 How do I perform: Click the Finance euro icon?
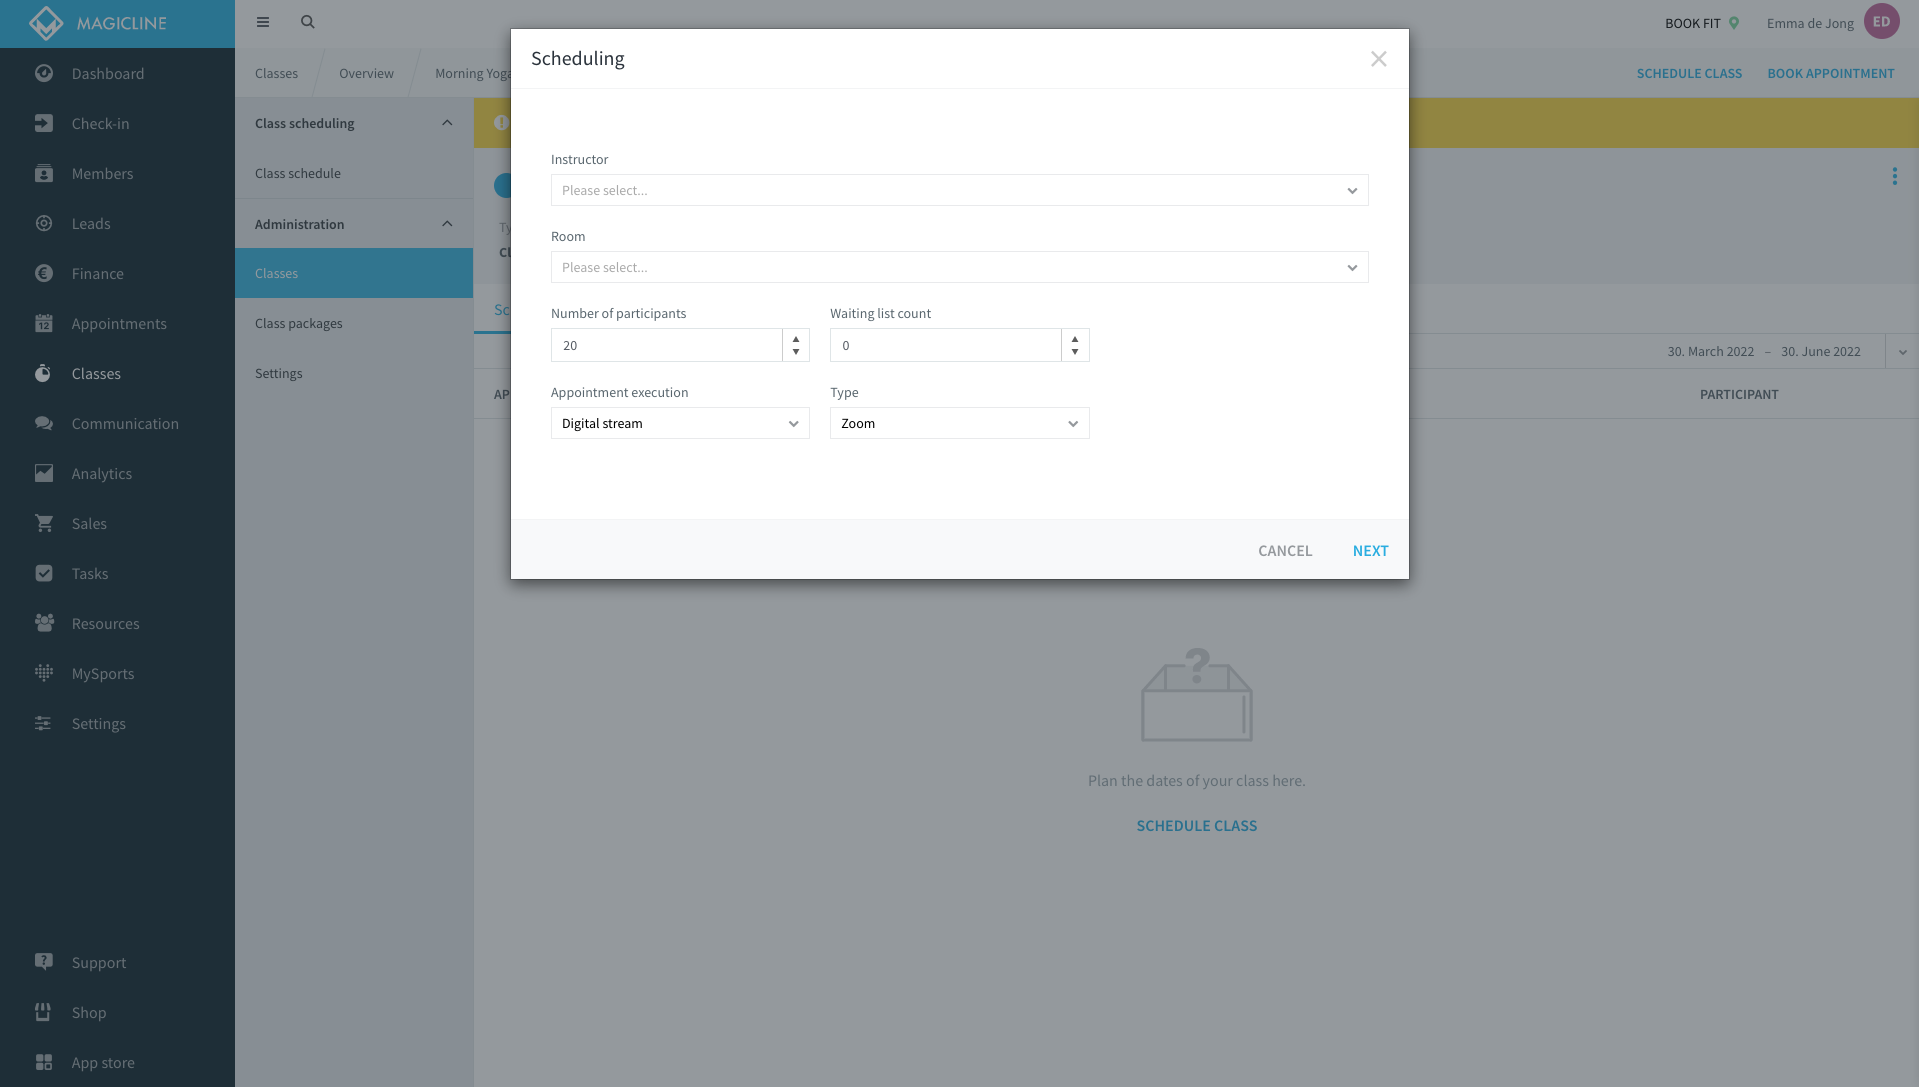pyautogui.click(x=44, y=273)
